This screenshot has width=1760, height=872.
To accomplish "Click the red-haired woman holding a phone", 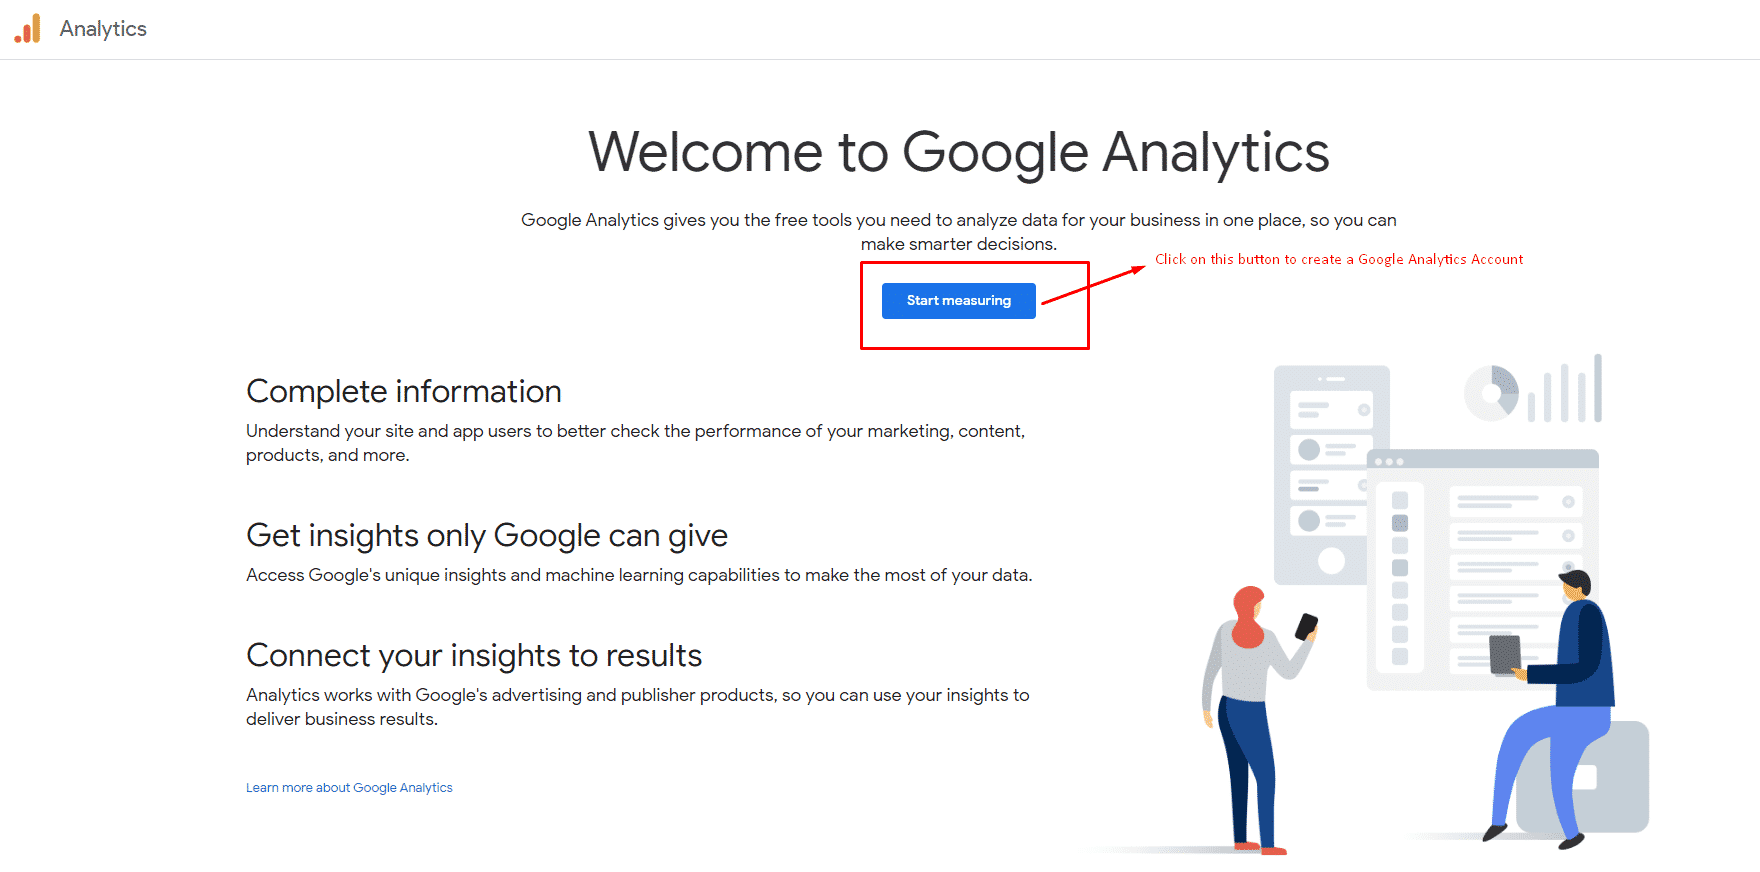I will (x=1255, y=718).
